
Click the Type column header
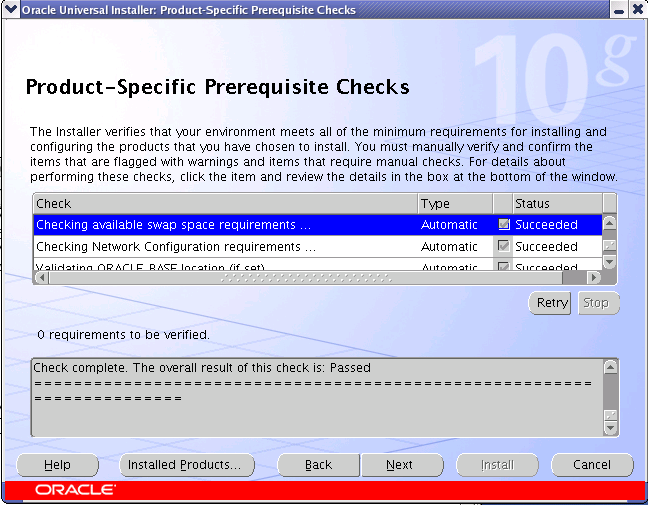[455, 203]
